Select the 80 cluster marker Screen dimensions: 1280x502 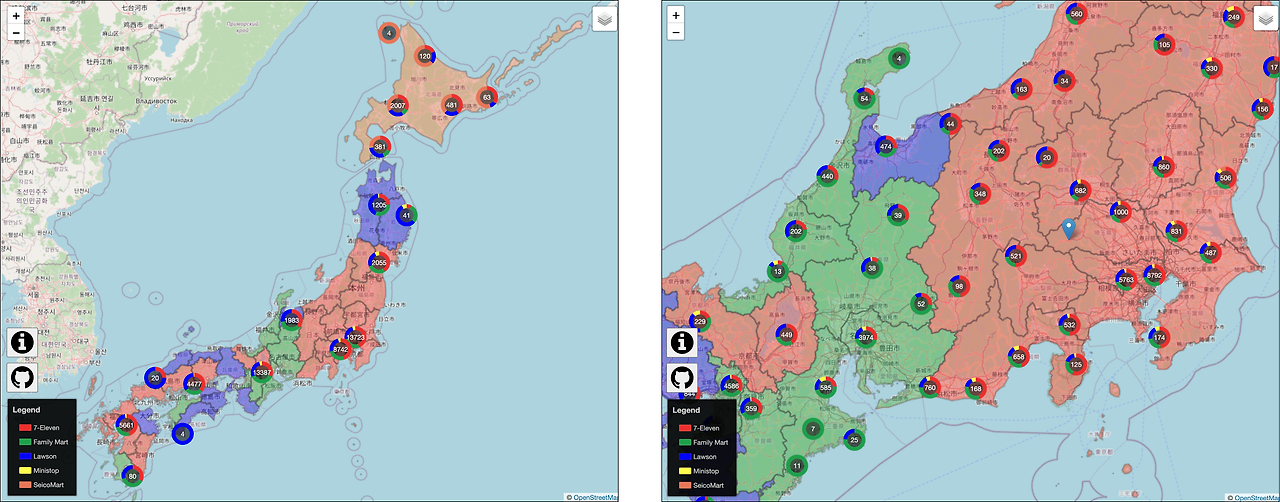point(133,476)
